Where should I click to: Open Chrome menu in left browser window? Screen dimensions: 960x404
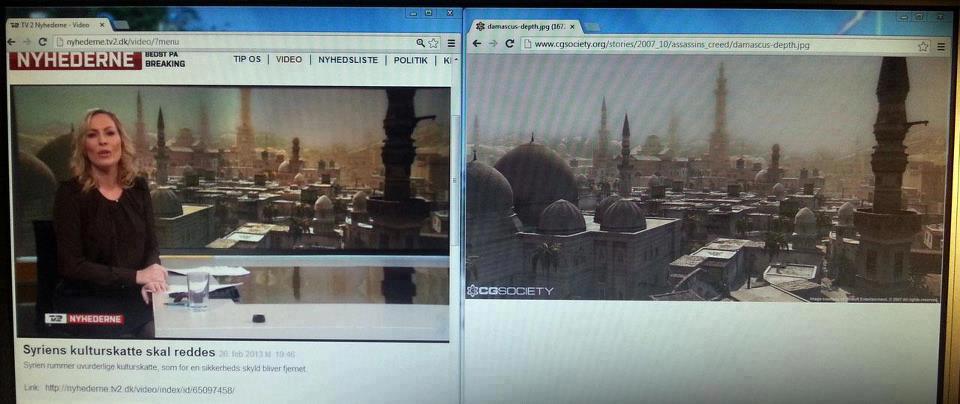click(451, 43)
